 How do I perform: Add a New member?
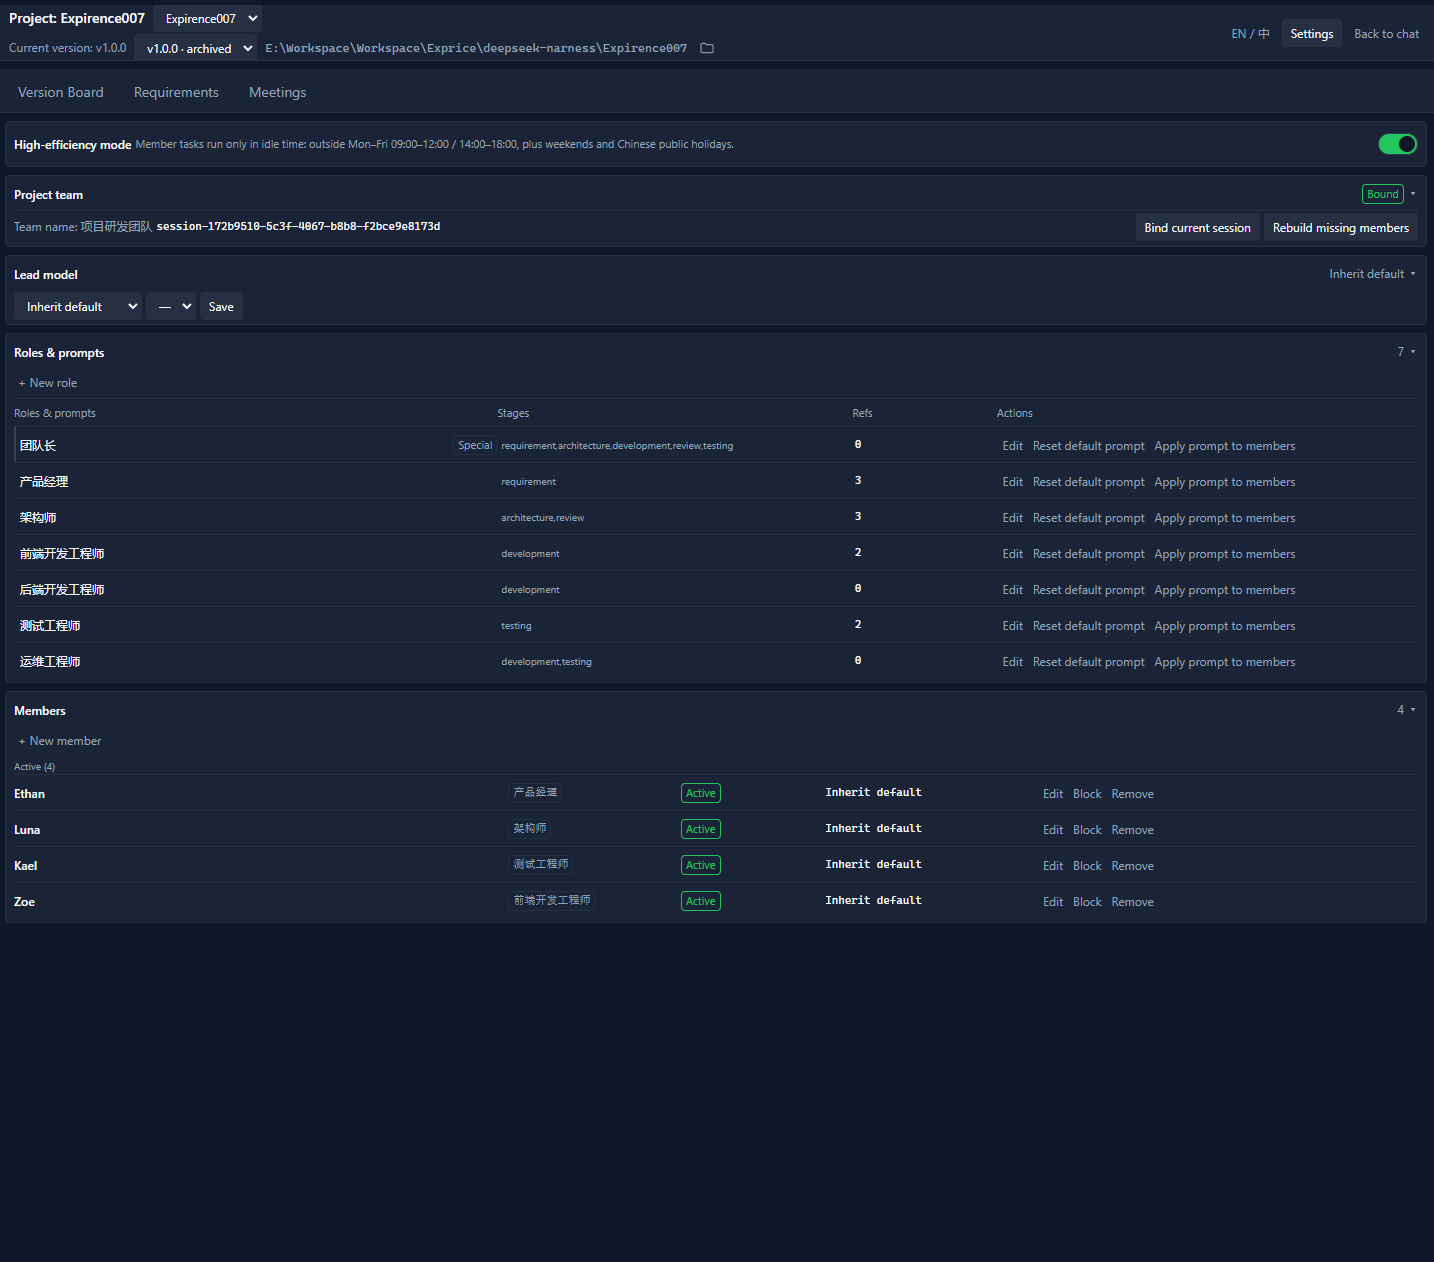coord(60,741)
